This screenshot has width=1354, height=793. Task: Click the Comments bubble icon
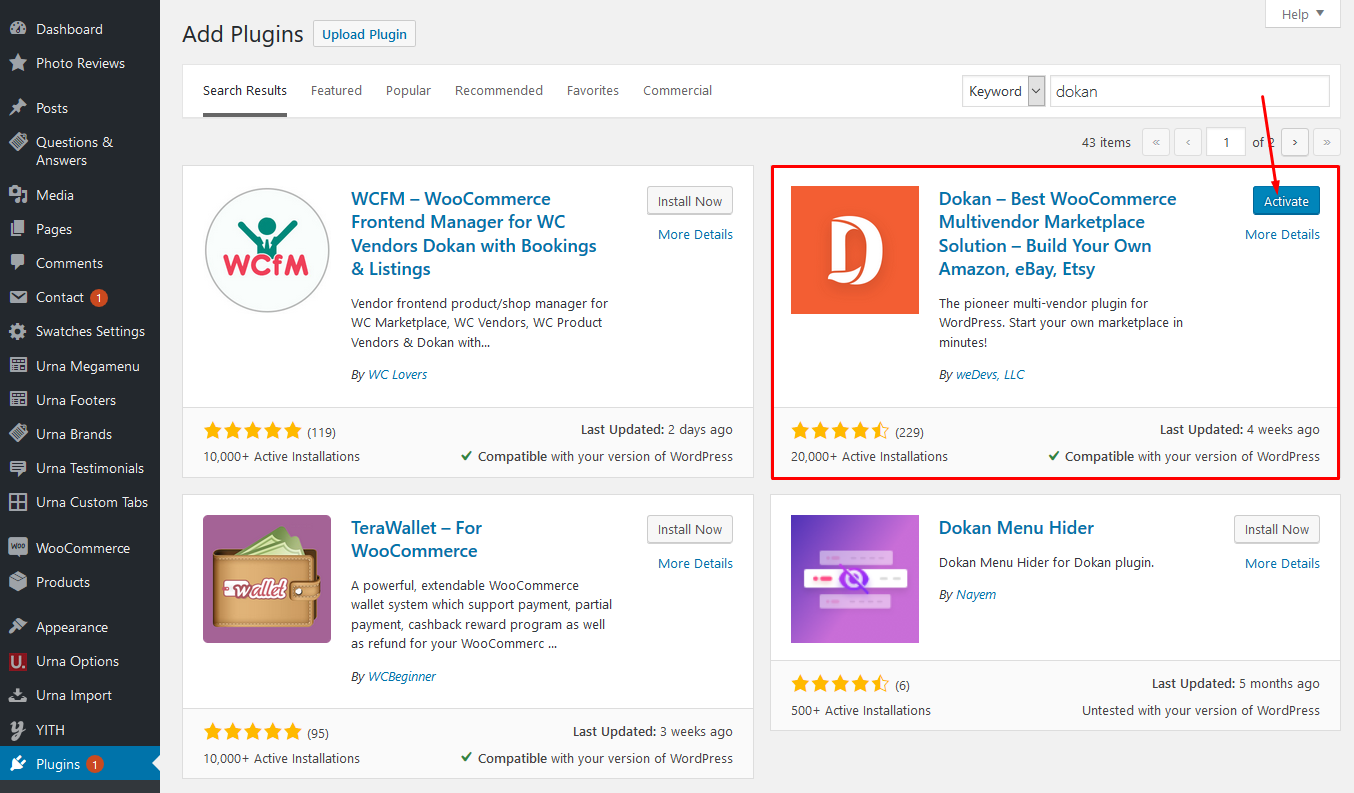tap(18, 263)
